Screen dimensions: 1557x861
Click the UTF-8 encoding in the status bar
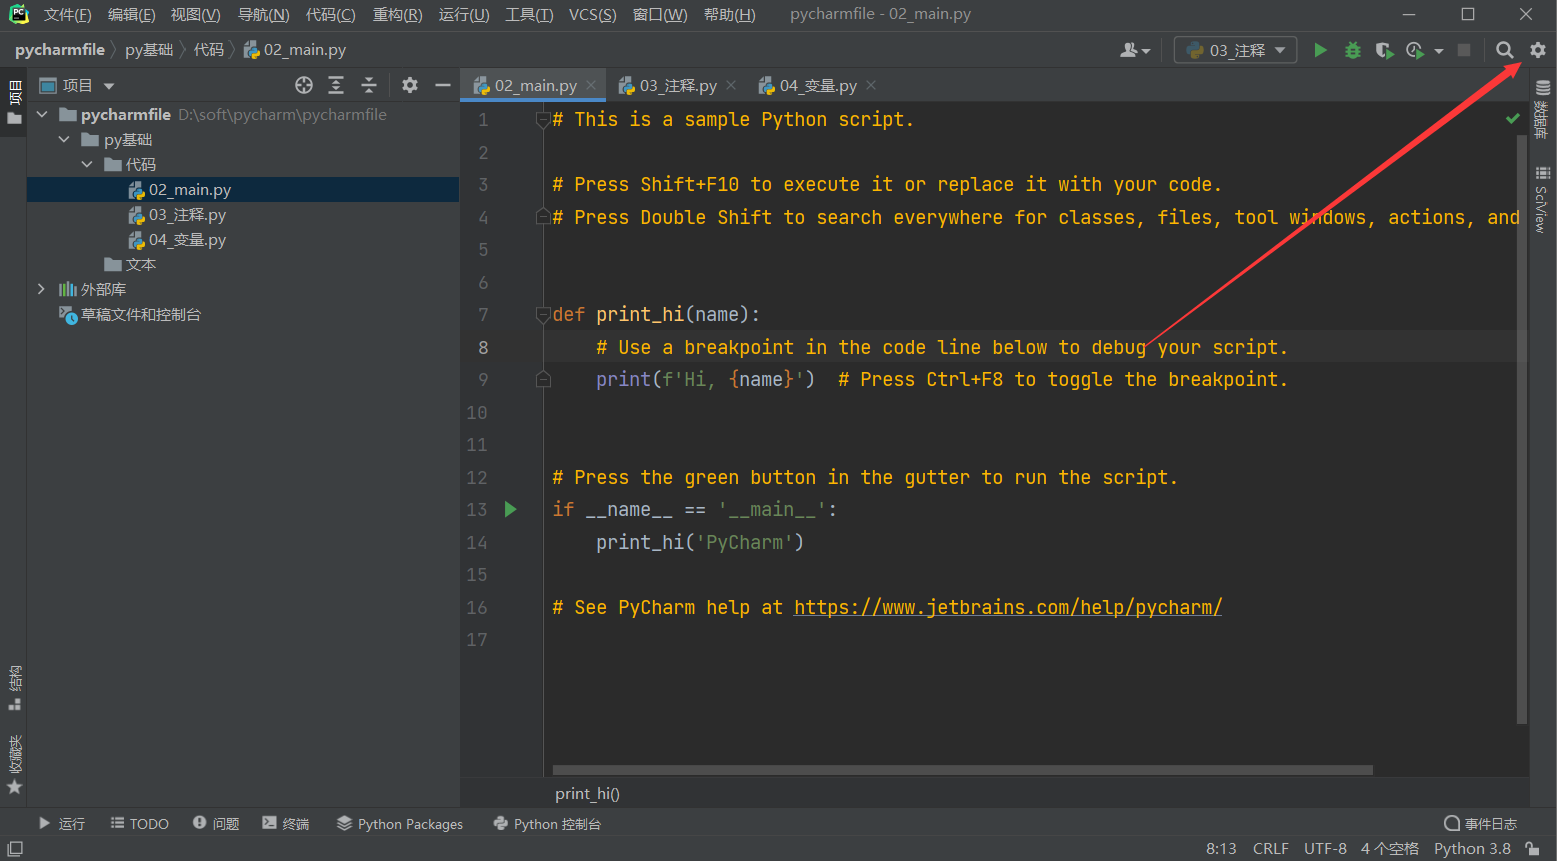click(1325, 849)
